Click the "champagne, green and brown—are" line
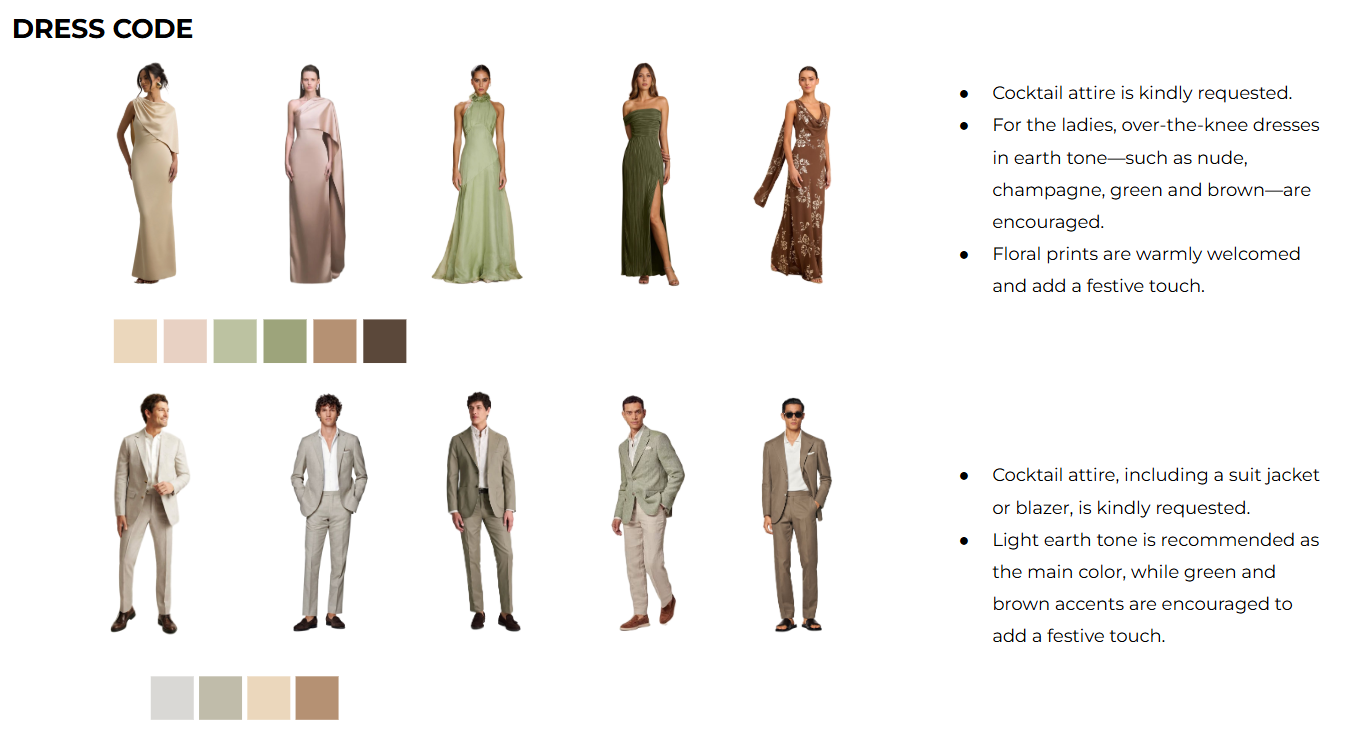 [1151, 190]
